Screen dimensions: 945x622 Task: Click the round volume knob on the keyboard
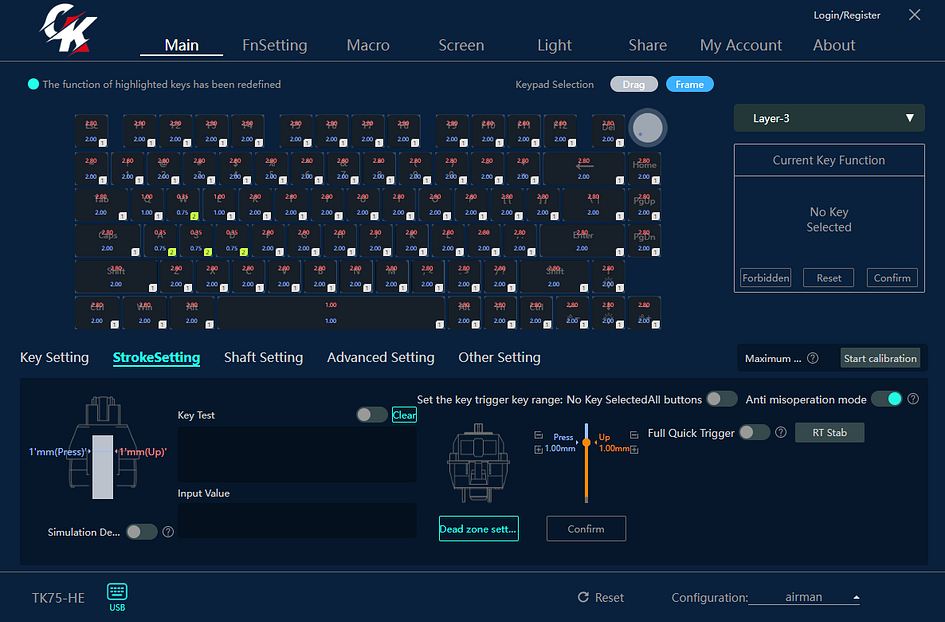click(648, 128)
